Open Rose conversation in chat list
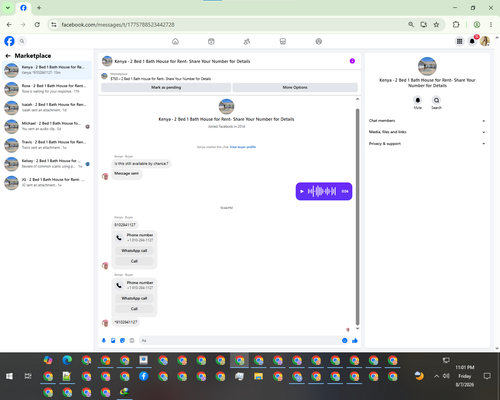 (47, 89)
